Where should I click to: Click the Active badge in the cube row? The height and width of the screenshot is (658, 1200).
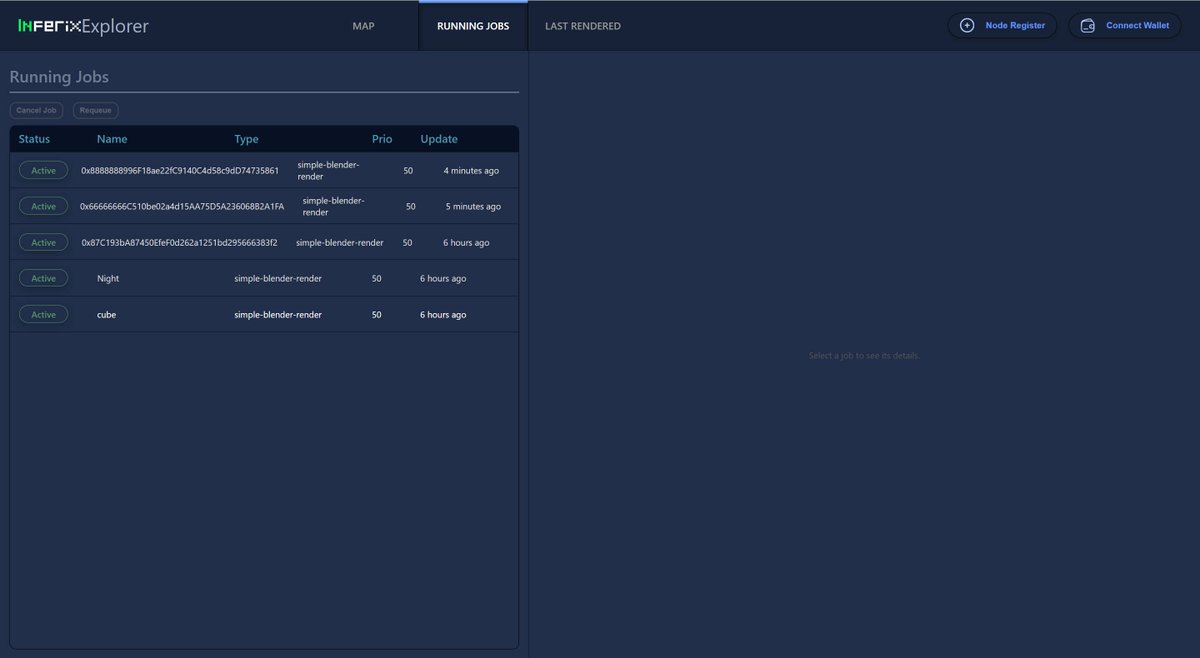pyautogui.click(x=44, y=315)
